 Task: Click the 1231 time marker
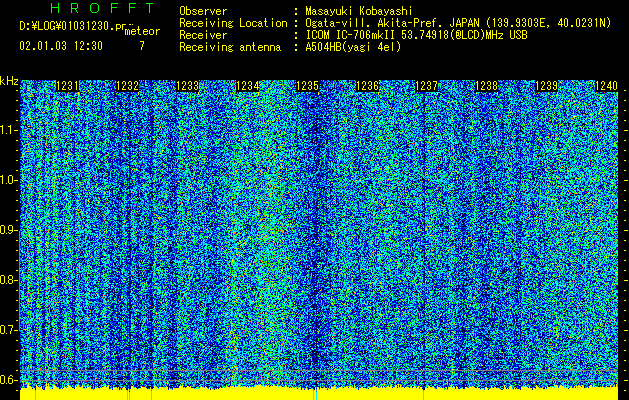(x=67, y=86)
